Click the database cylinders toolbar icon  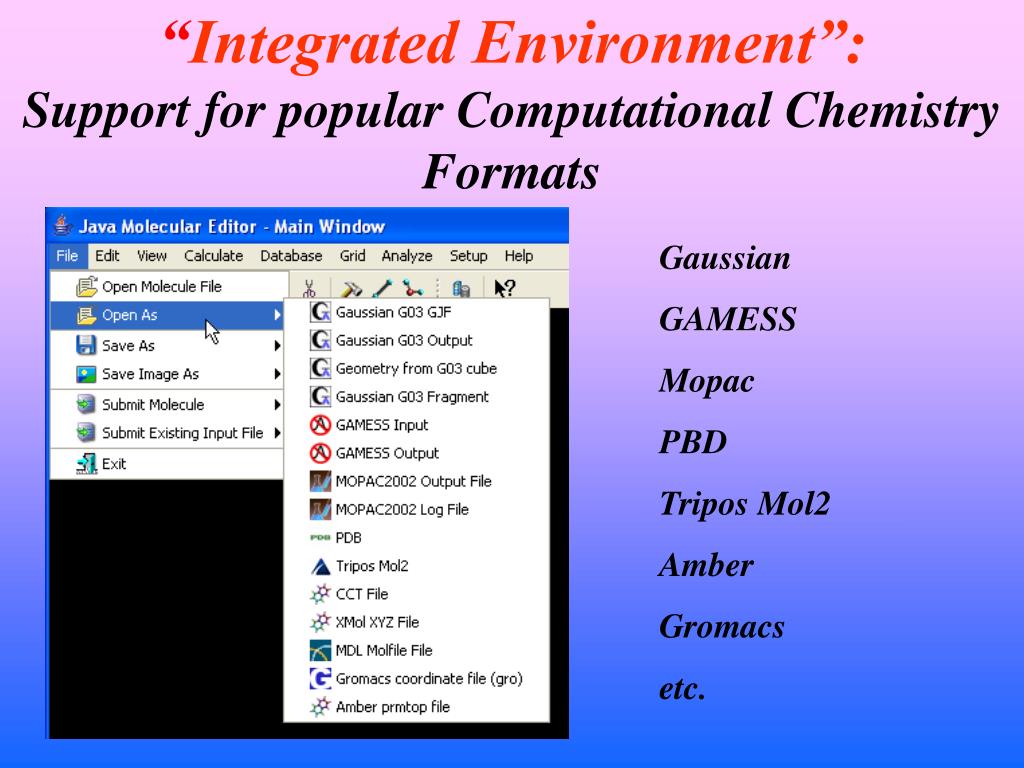coord(461,288)
